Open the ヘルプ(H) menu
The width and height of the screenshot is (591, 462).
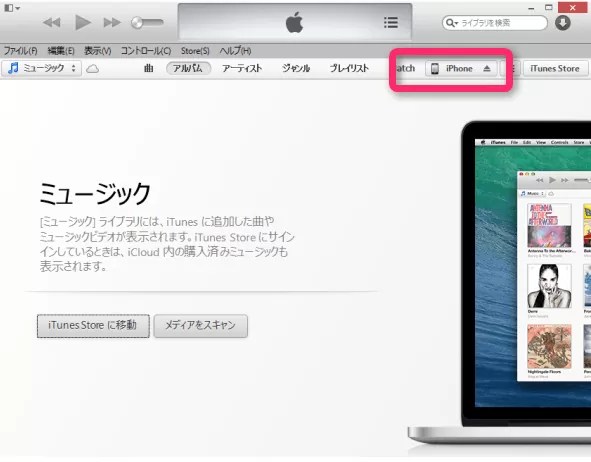(235, 50)
